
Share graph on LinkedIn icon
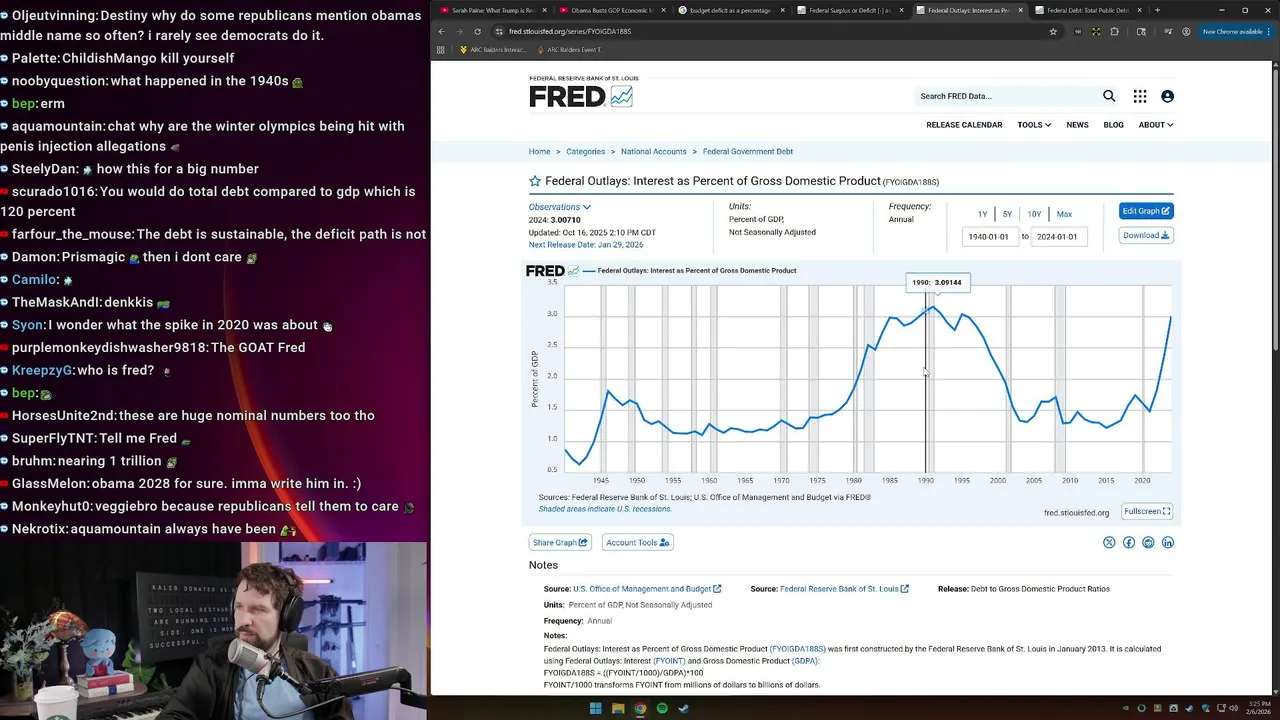click(x=1168, y=542)
